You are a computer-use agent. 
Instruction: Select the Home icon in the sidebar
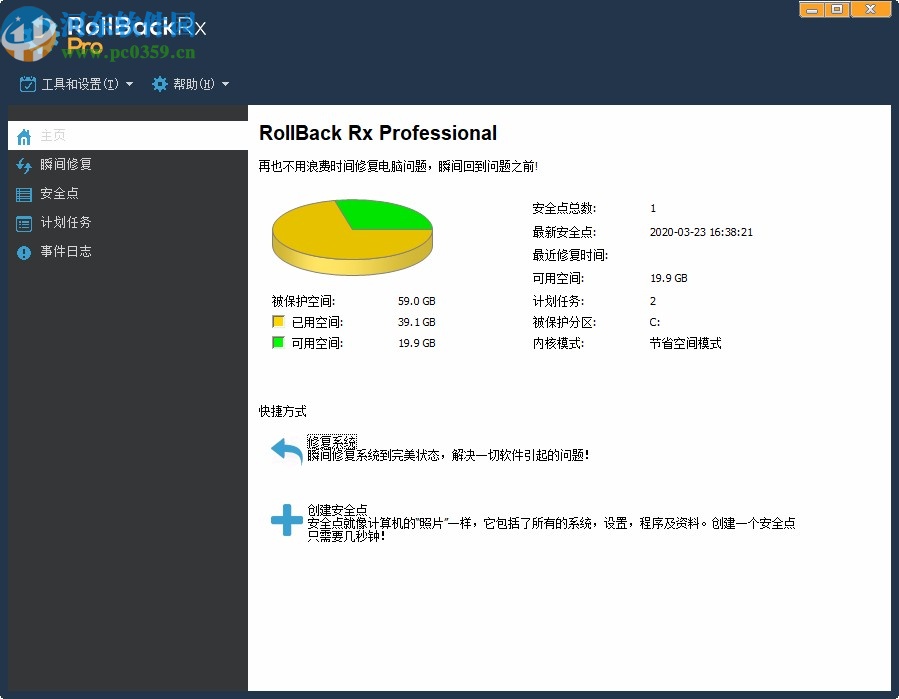[x=23, y=135]
